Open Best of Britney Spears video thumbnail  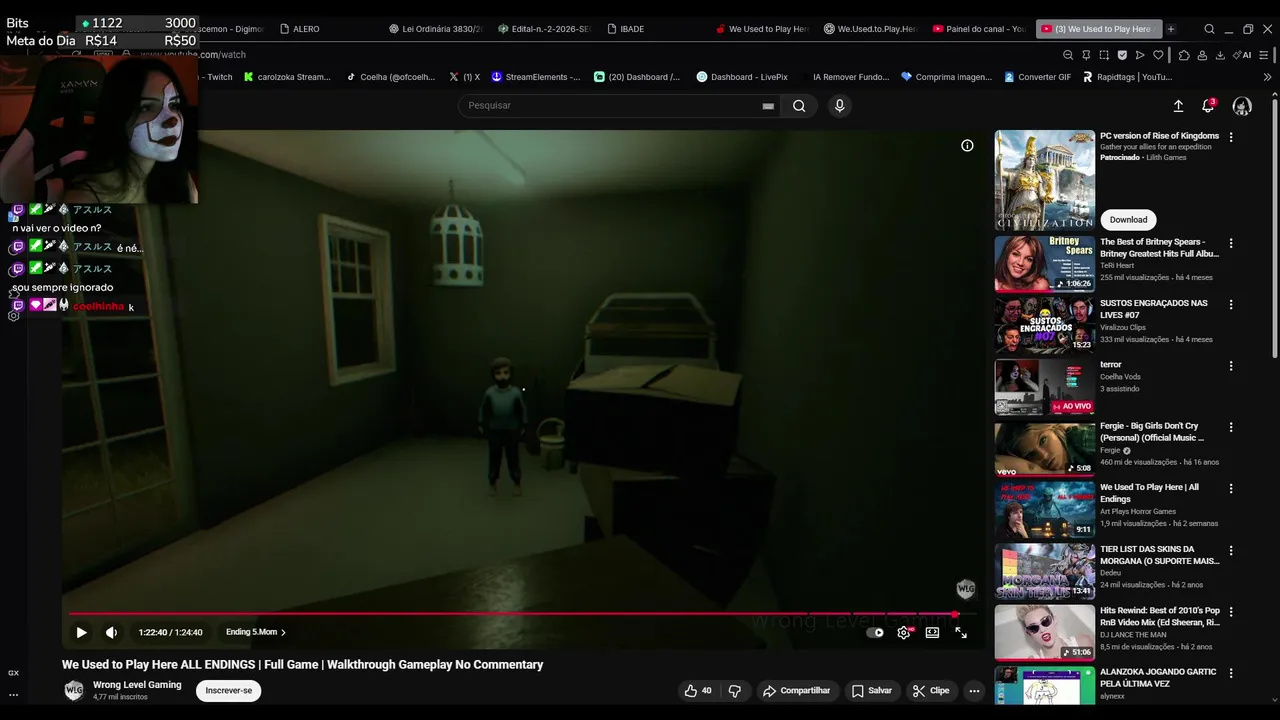tap(1045, 263)
